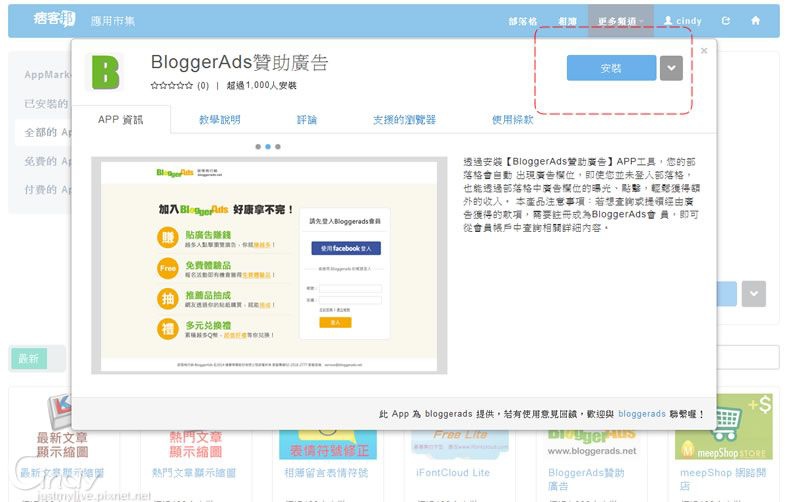Open the 熱門文章顯示縮圖 app link
Viewport: 790px width, 502px height.
click(194, 473)
